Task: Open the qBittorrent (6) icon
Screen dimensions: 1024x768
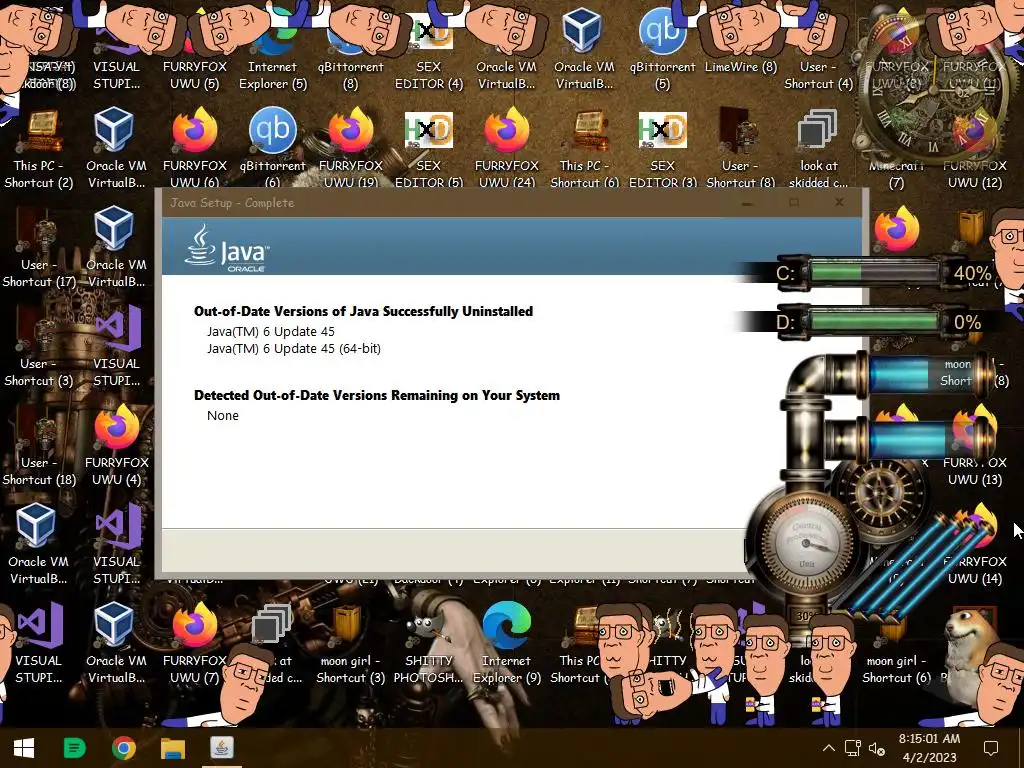Action: click(272, 150)
